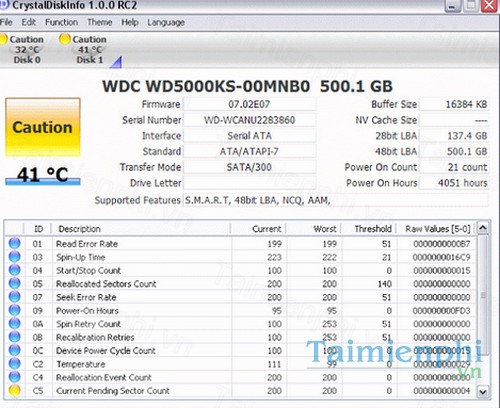500x408 pixels.
Task: Click scrollbar up arrow in SMART list
Action: [x=483, y=228]
